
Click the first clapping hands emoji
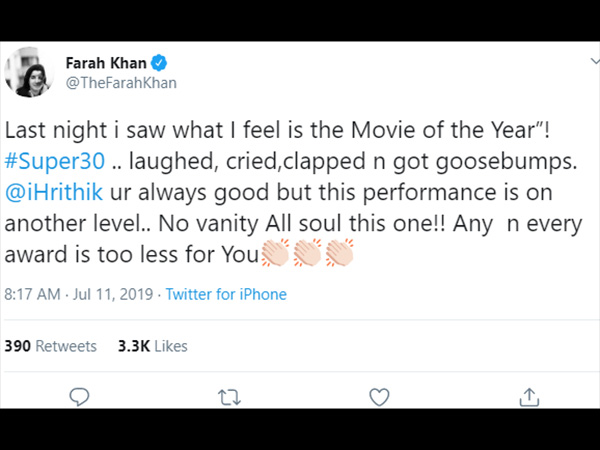(275, 253)
